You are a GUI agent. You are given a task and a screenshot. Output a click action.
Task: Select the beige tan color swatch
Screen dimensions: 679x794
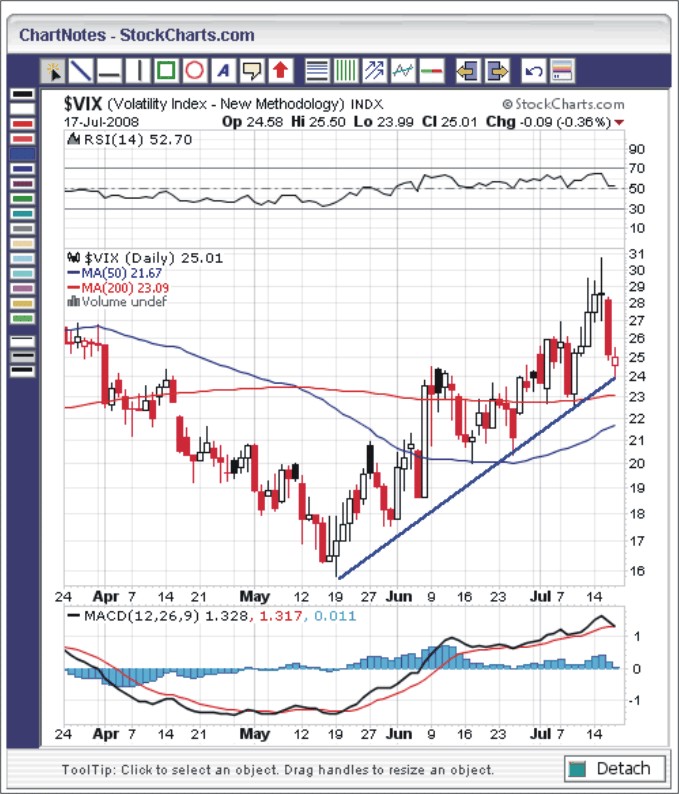[x=22, y=244]
